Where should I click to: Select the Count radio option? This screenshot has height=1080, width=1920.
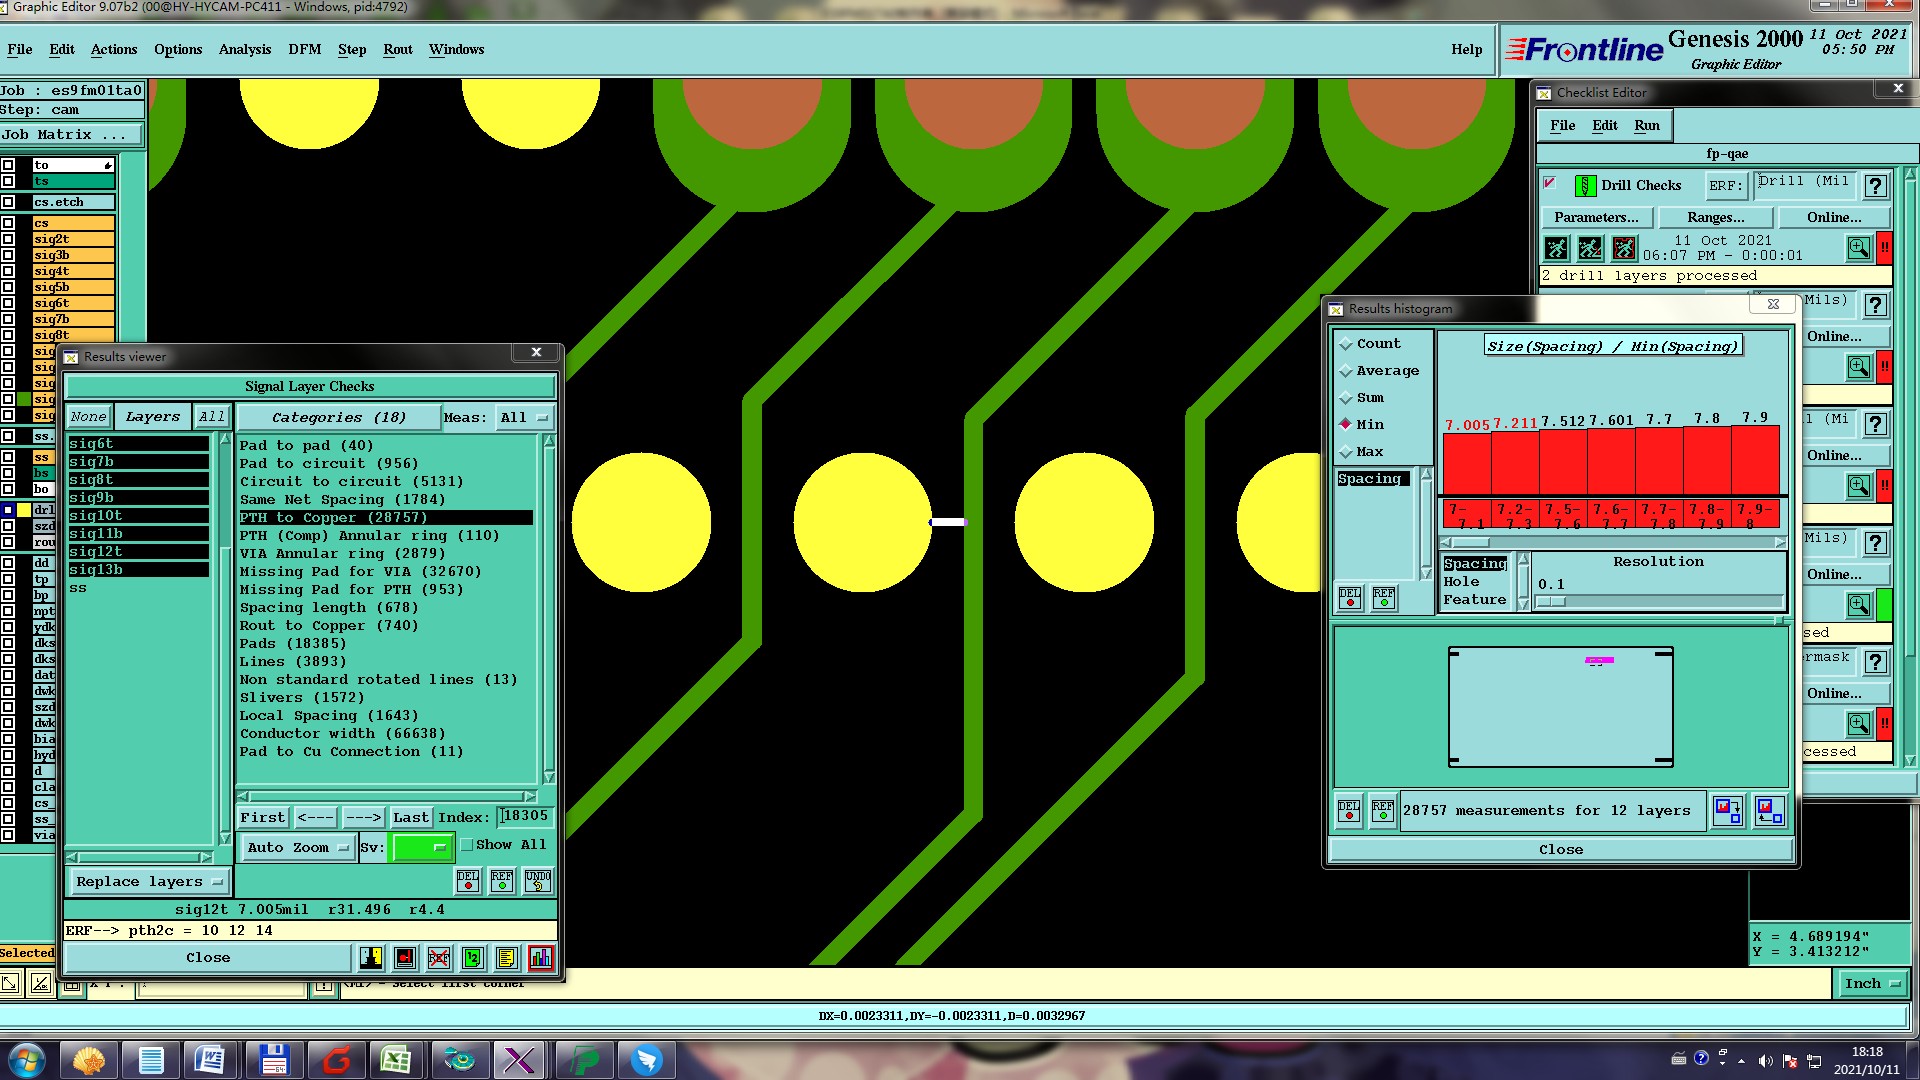coord(1346,344)
